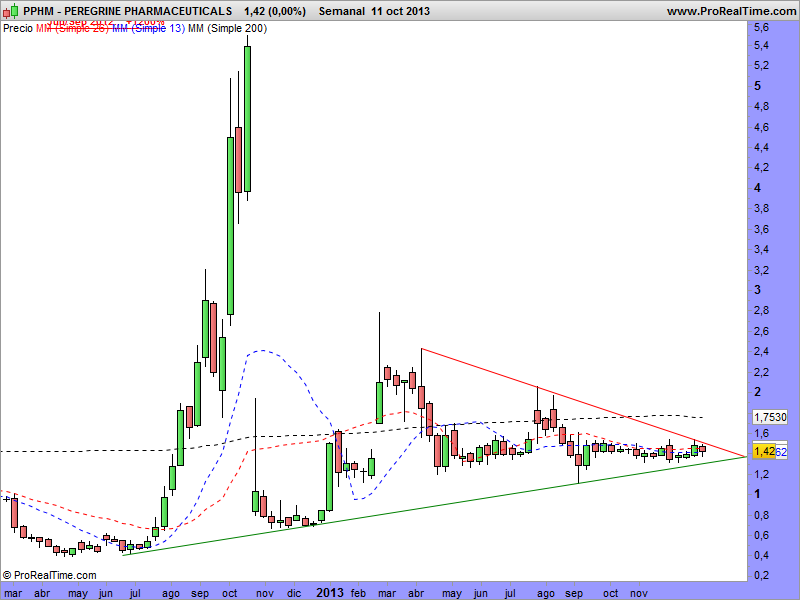Click the Precio legend label
The width and height of the screenshot is (800, 600).
pyautogui.click(x=18, y=29)
